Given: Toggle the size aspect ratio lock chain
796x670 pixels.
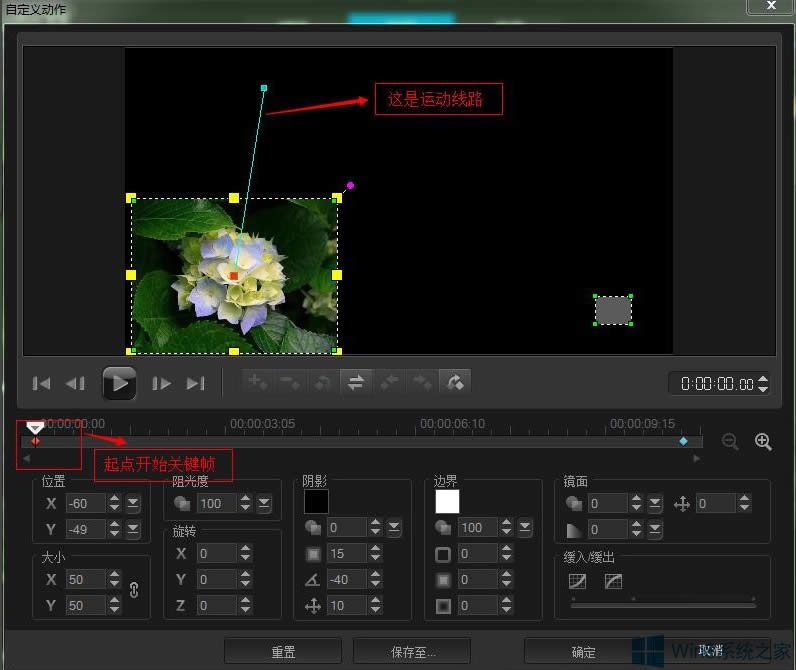Looking at the screenshot, I should [x=134, y=591].
